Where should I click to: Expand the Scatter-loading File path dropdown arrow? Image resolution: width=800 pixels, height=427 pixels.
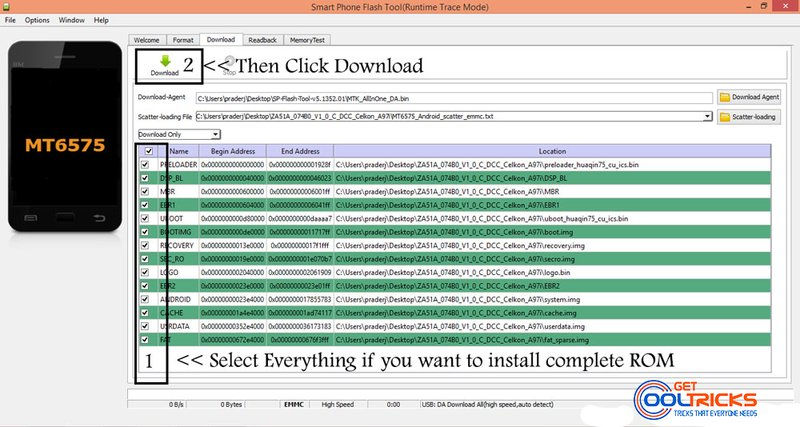(707, 116)
